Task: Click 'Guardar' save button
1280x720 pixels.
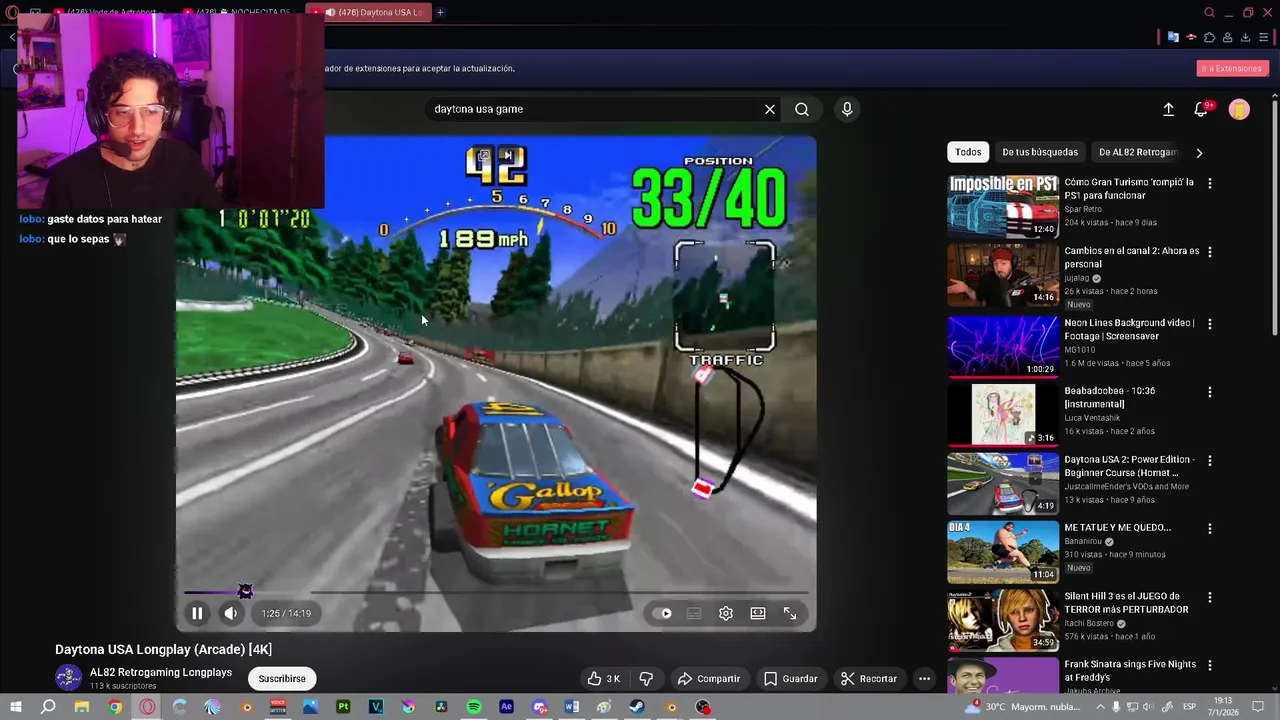Action: click(x=790, y=678)
